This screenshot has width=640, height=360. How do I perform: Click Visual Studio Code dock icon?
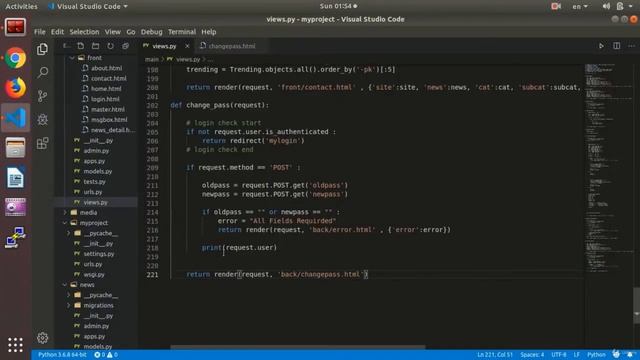(x=16, y=118)
